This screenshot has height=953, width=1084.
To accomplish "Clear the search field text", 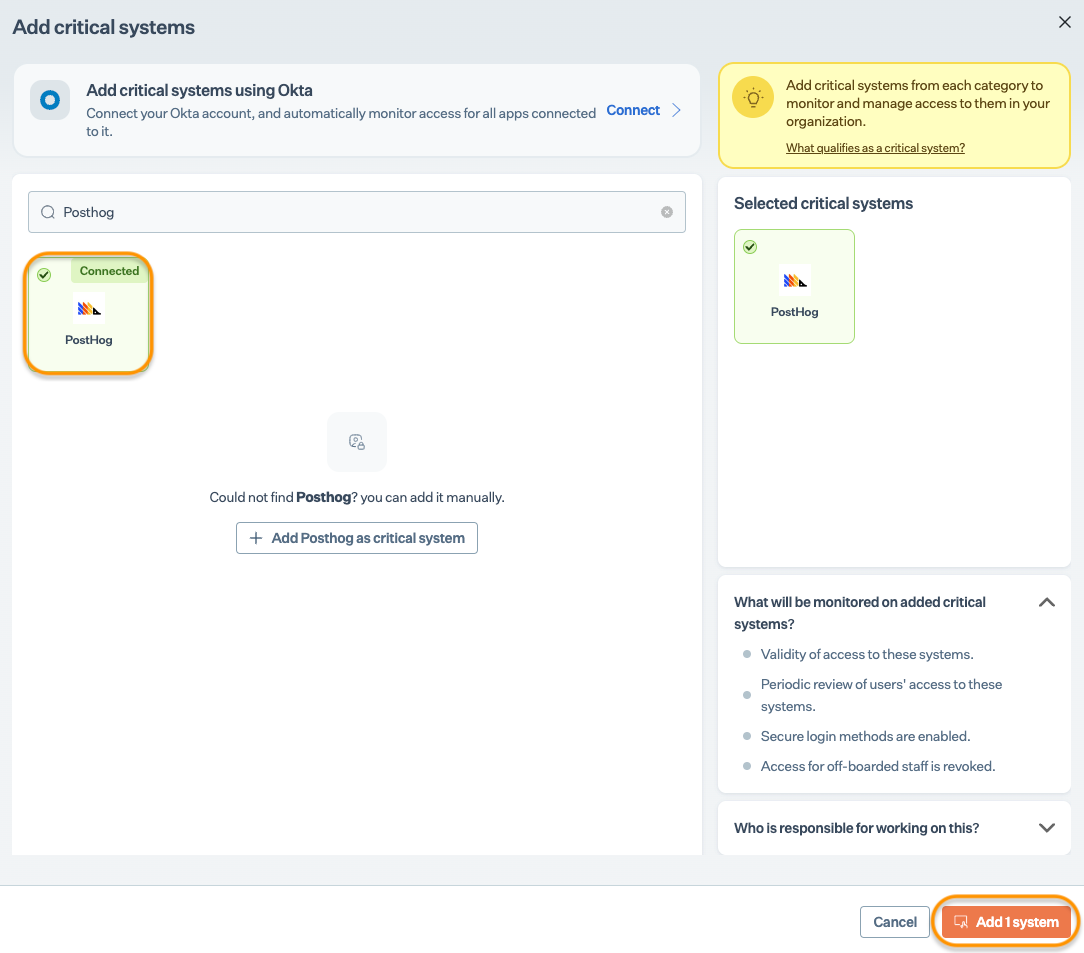I will coord(666,212).
